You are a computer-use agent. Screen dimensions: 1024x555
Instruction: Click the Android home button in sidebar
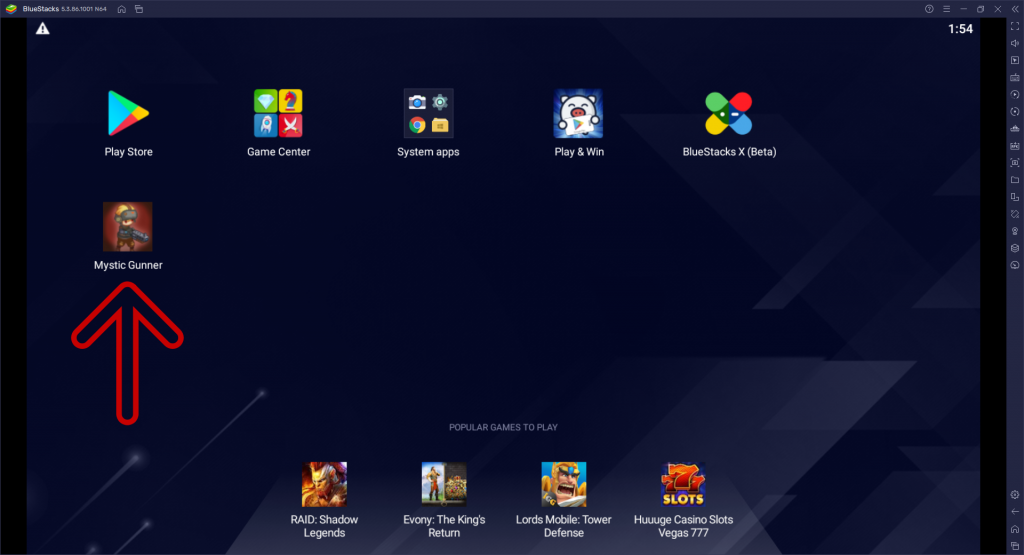[1015, 529]
